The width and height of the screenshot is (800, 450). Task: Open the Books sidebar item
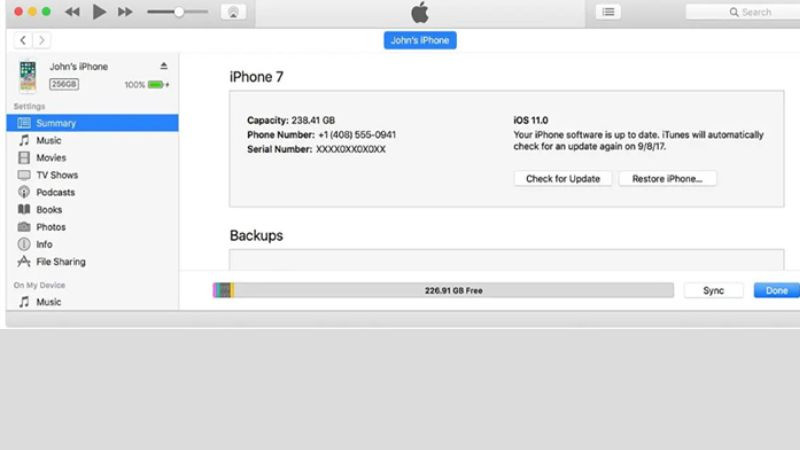pyautogui.click(x=92, y=210)
